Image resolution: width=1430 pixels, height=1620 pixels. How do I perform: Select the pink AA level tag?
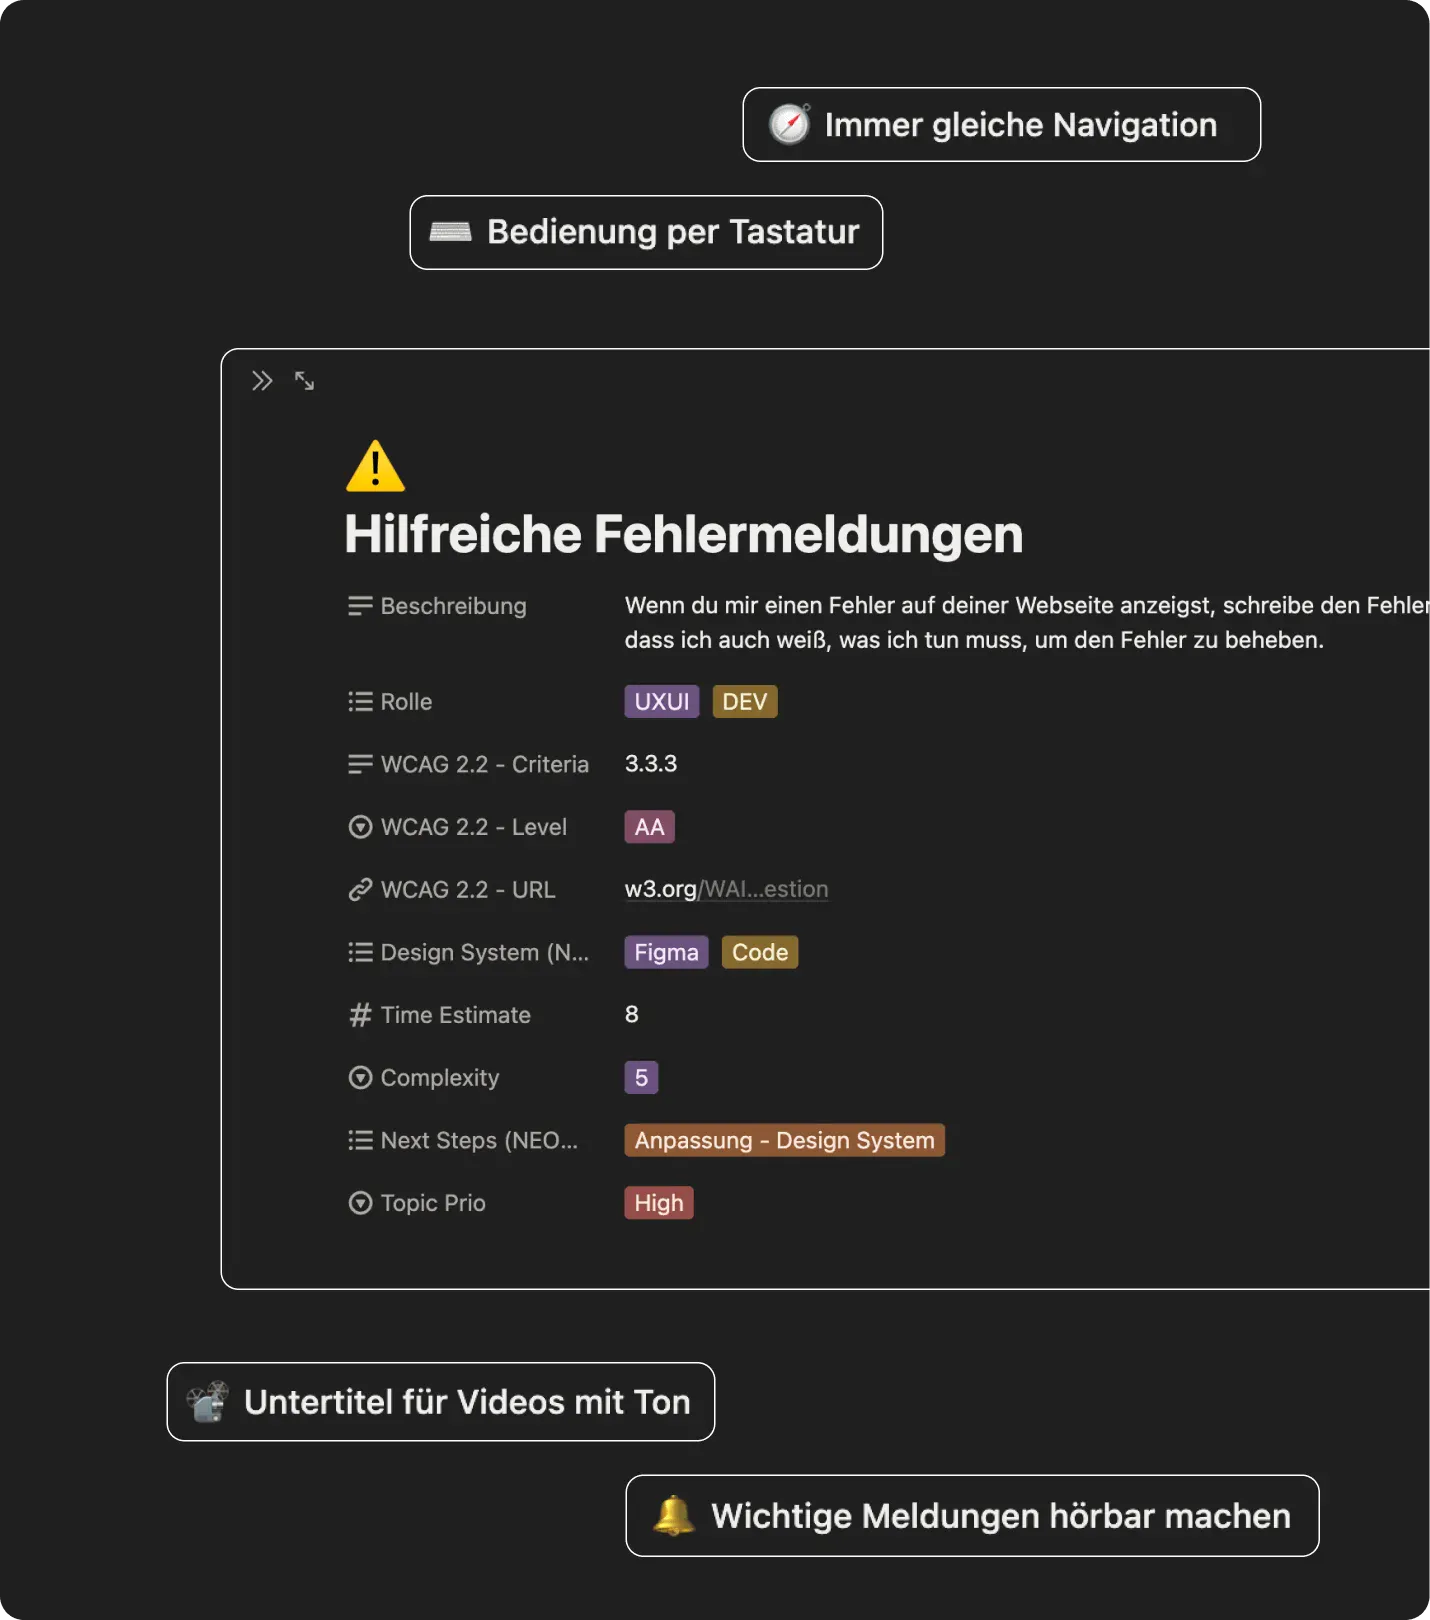[649, 827]
